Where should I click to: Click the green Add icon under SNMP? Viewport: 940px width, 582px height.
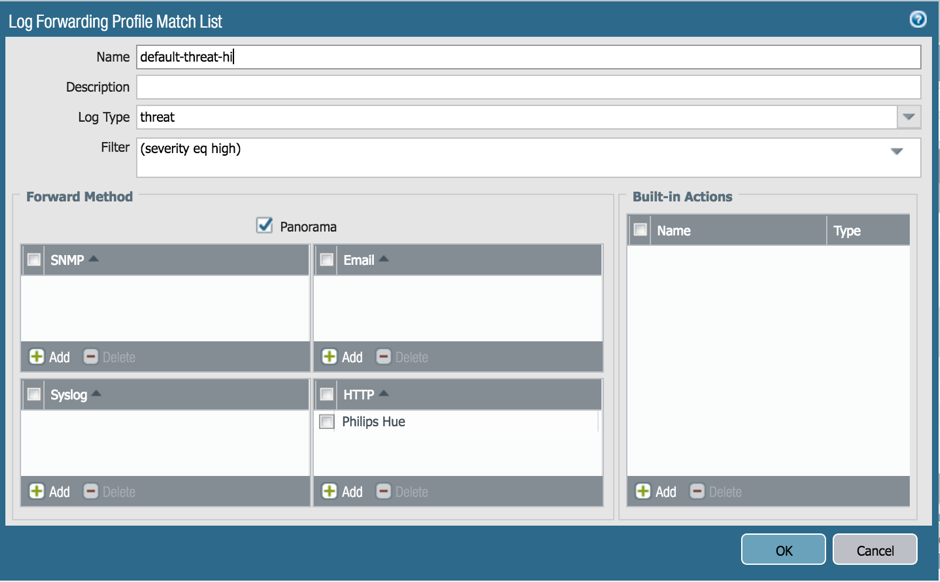click(37, 357)
